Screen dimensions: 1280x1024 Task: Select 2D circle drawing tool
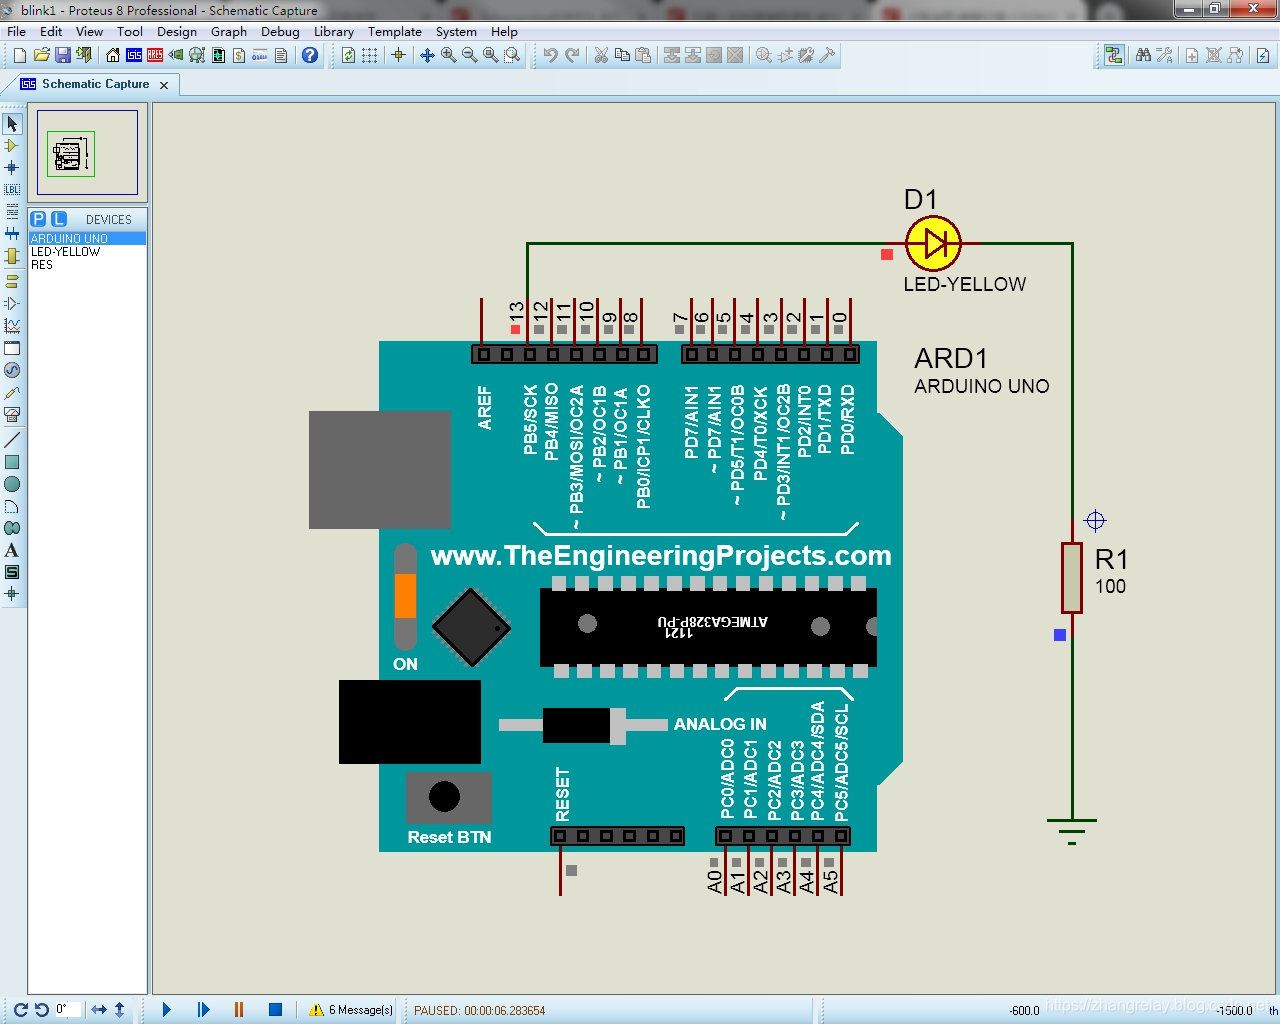(12, 484)
